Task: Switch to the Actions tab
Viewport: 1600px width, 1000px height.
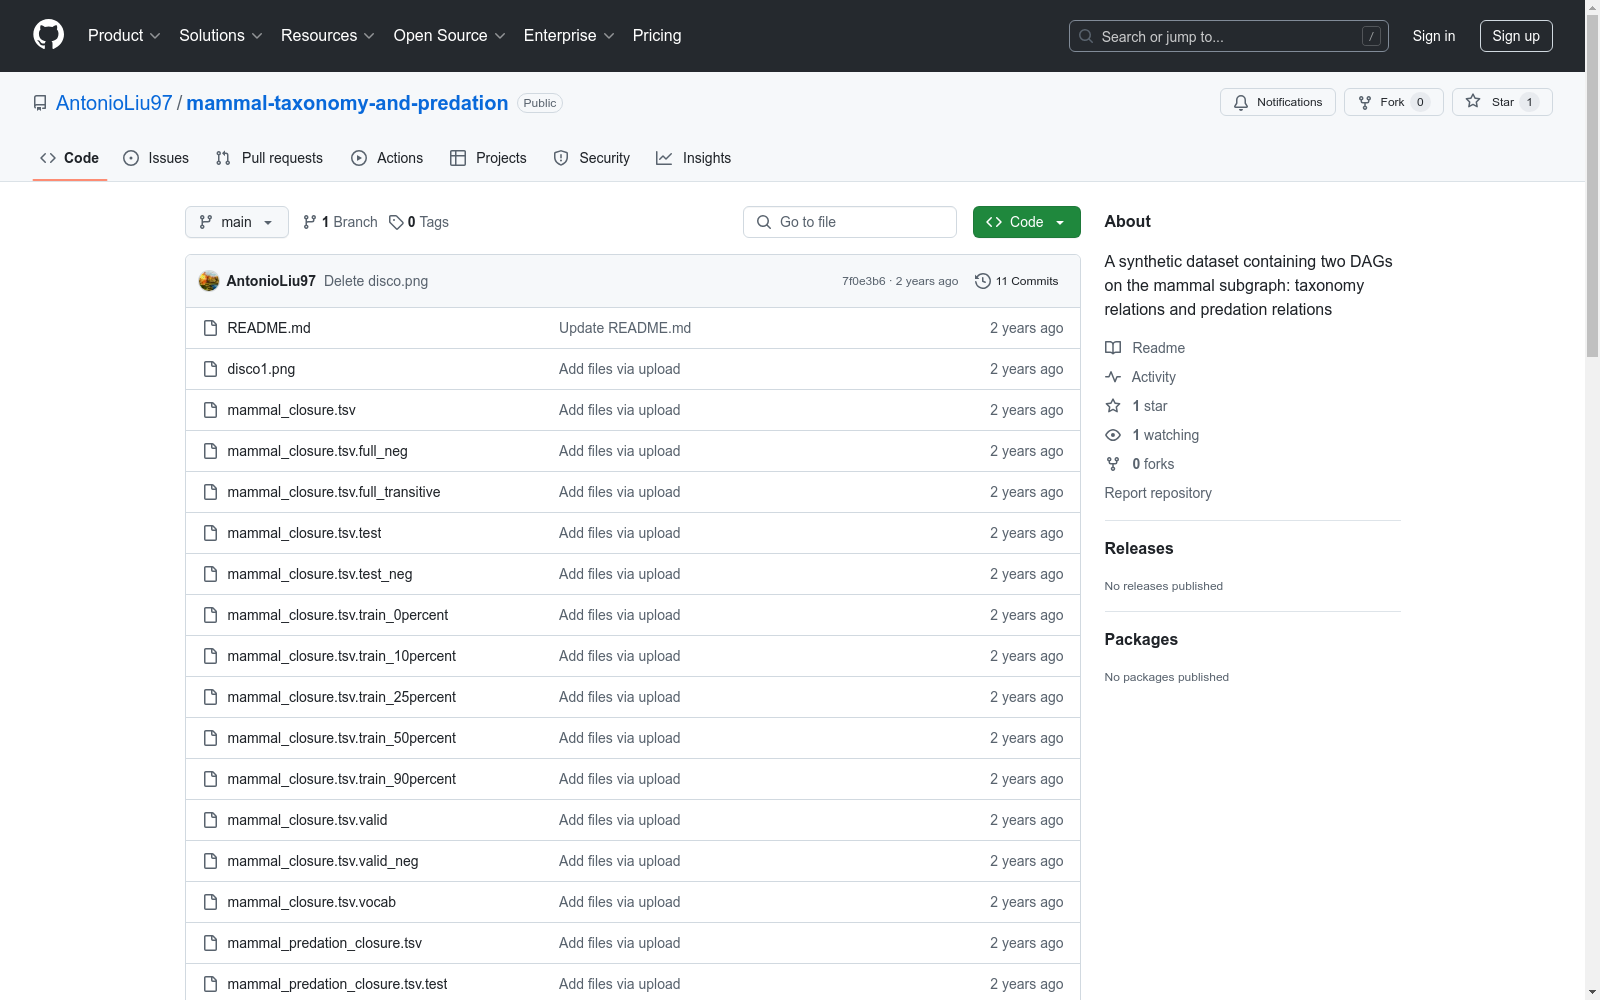Action: coord(387,158)
